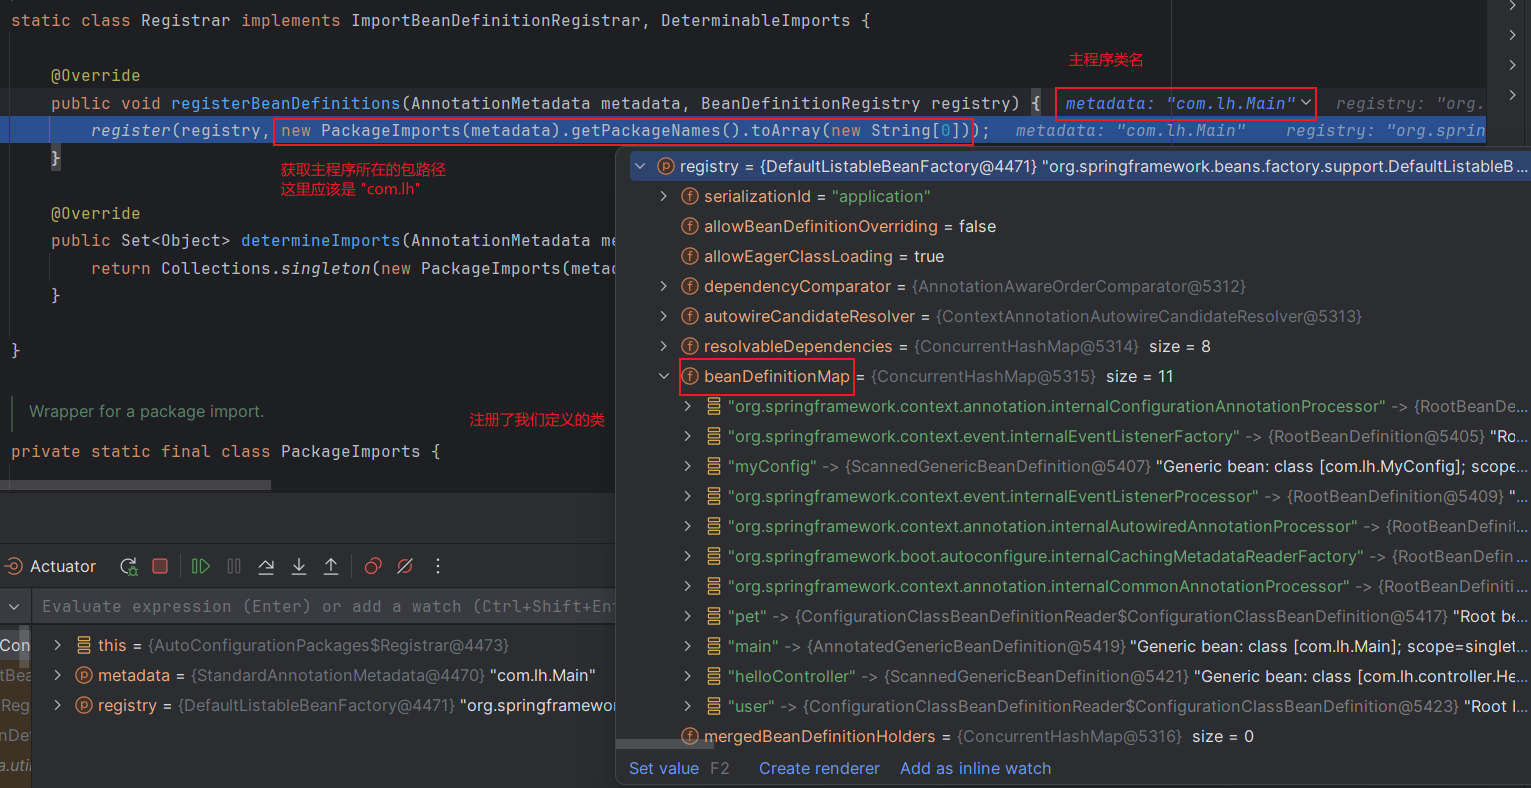Click the "Wrapper for a package import." doc comment
Screen dimensions: 1531x788
coord(146,411)
